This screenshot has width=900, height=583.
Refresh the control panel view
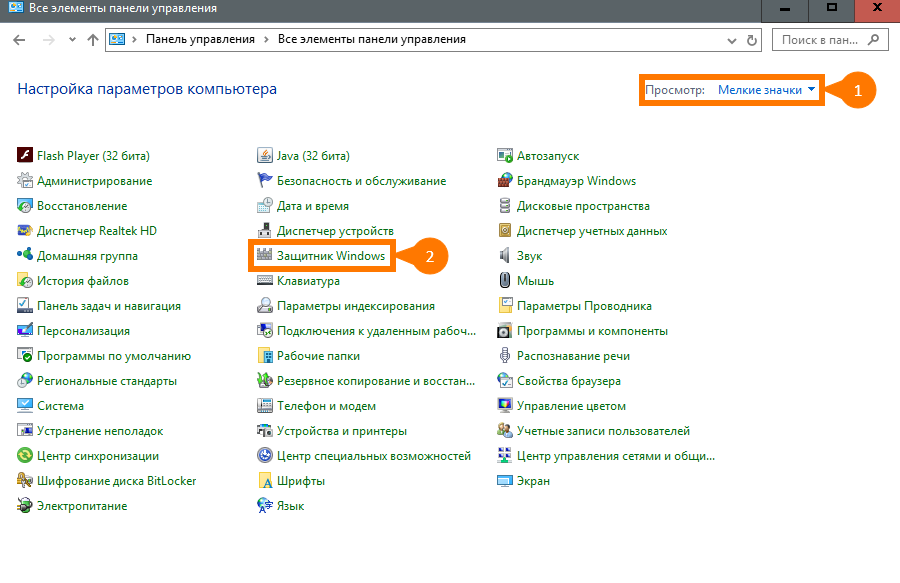(x=751, y=40)
